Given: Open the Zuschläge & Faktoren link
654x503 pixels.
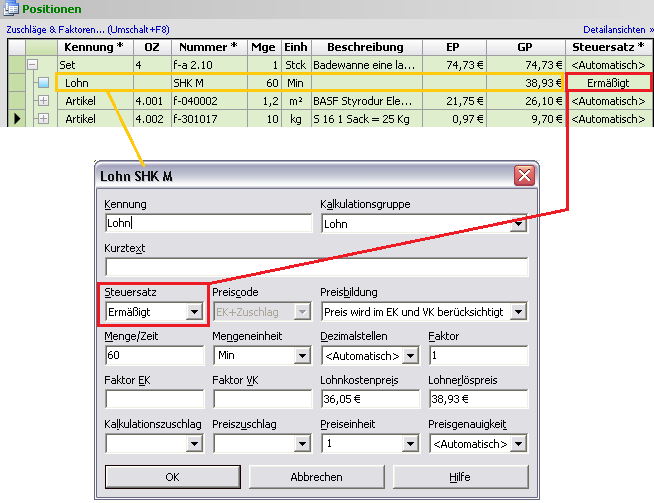Looking at the screenshot, I should 88,30.
